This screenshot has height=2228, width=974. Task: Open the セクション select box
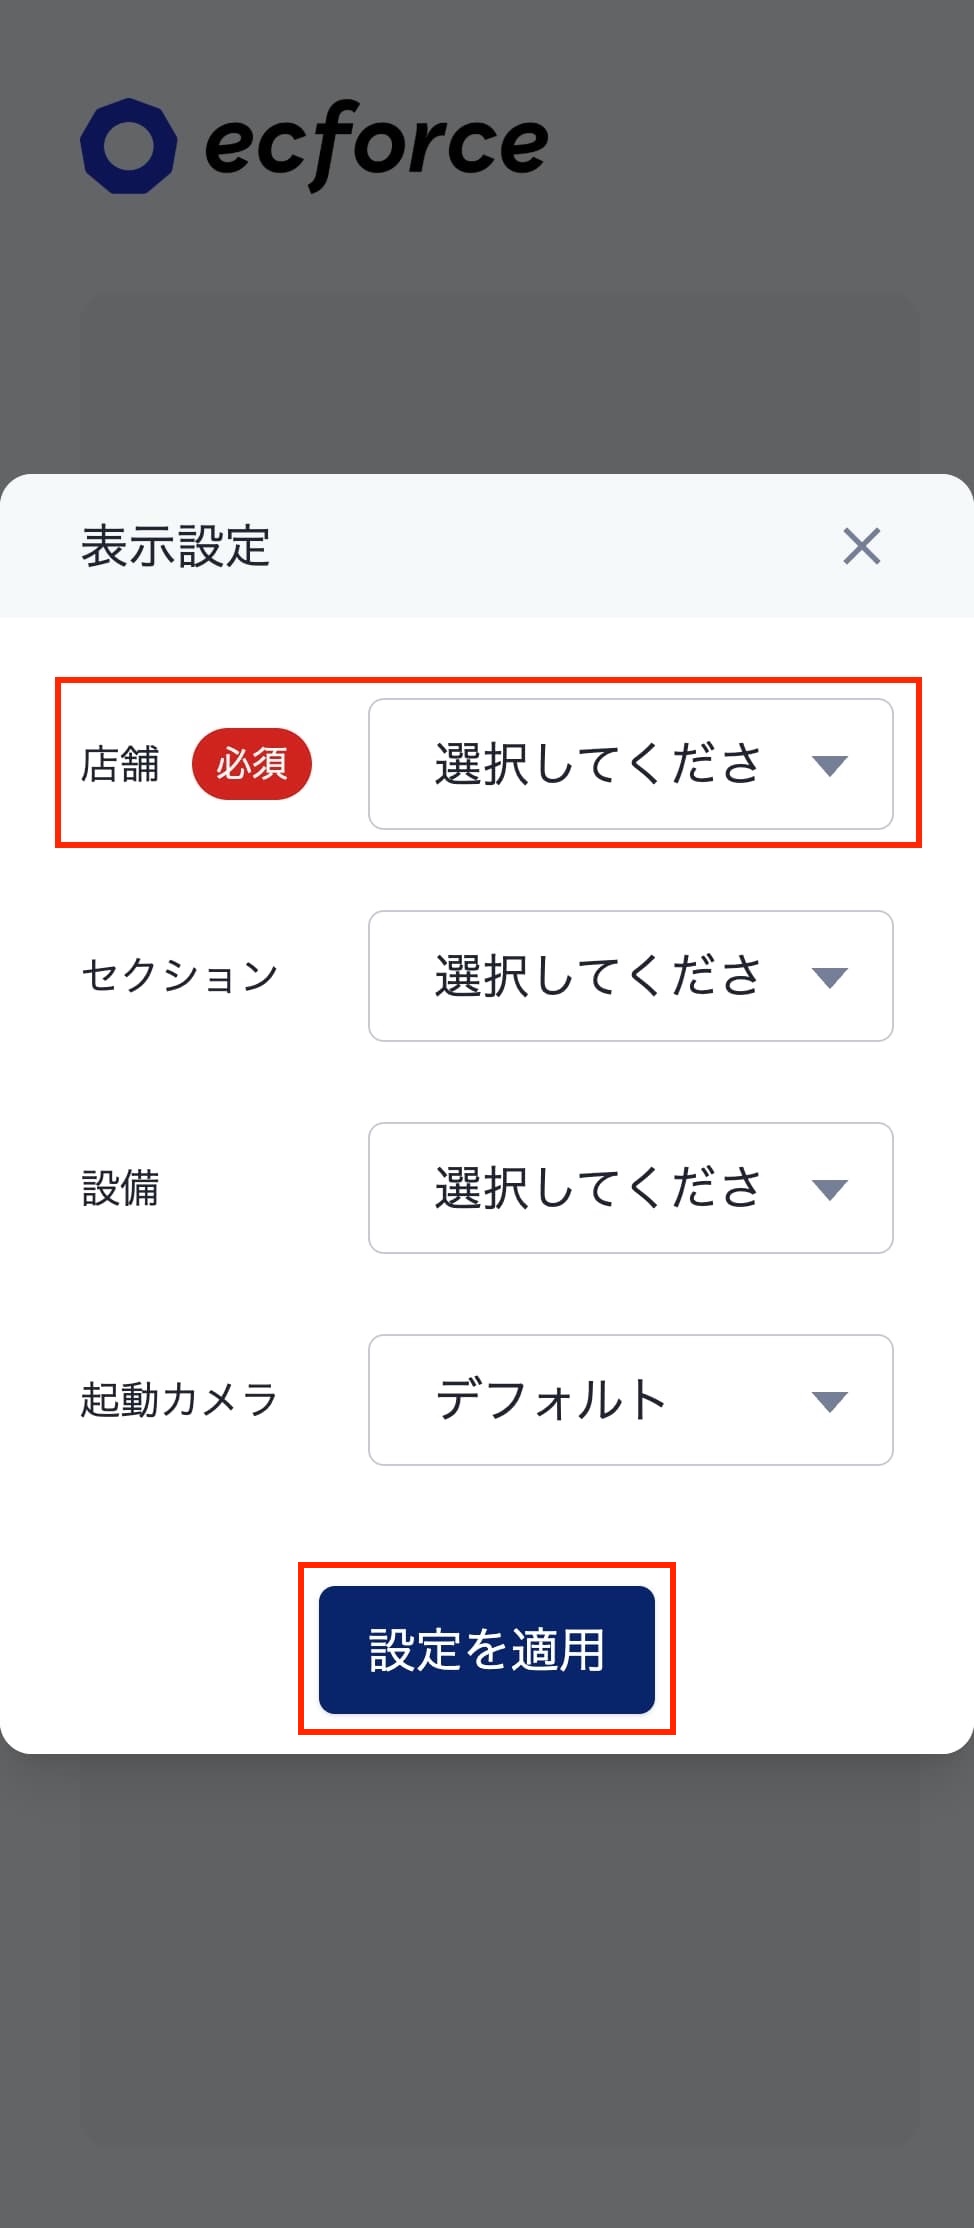pyautogui.click(x=631, y=976)
